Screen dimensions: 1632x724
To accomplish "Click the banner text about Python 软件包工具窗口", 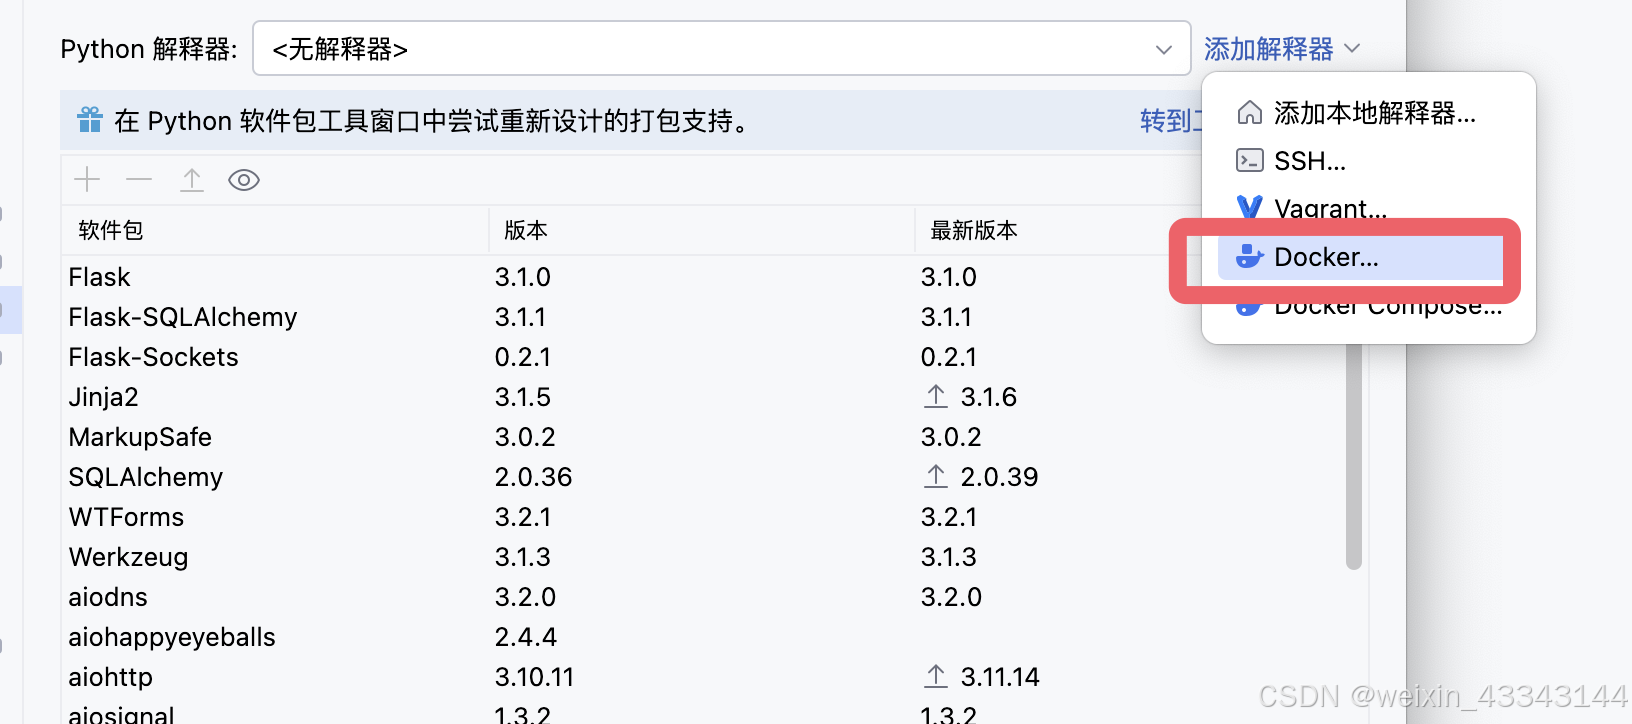I will coord(432,121).
